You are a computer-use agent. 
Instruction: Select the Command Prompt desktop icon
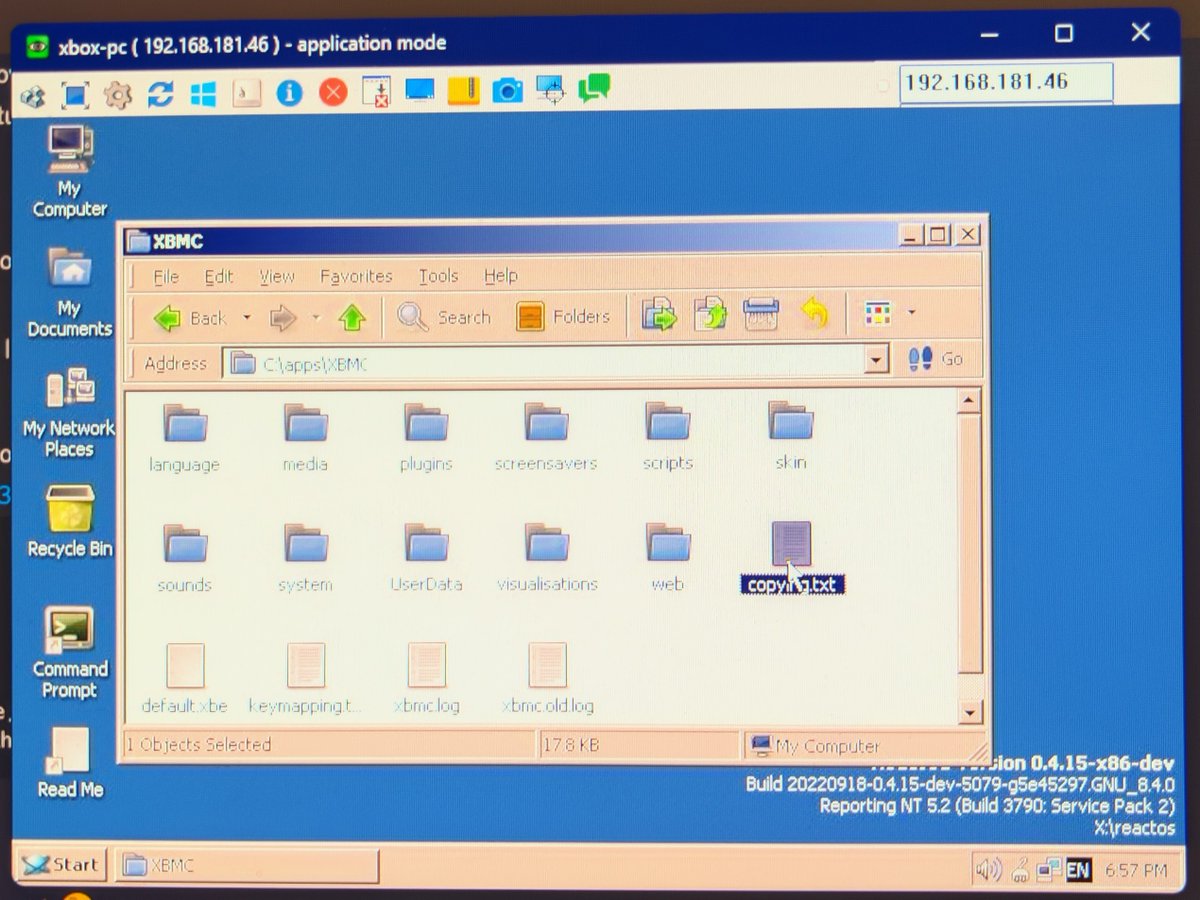click(x=70, y=652)
